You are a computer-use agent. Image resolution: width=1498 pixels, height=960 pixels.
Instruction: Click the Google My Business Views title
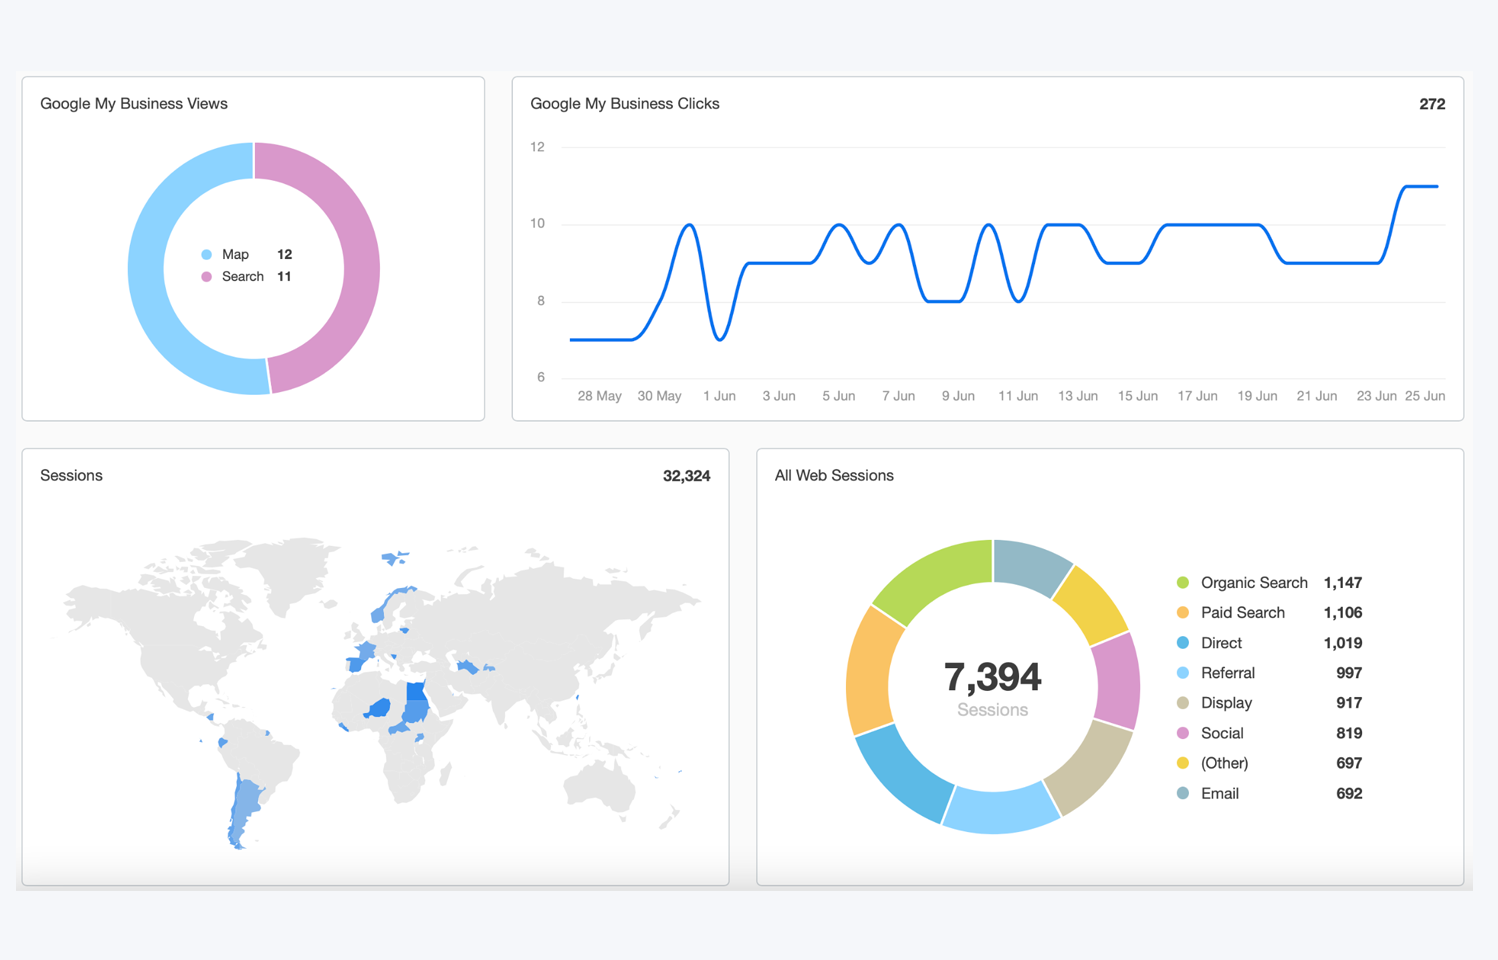tap(134, 104)
